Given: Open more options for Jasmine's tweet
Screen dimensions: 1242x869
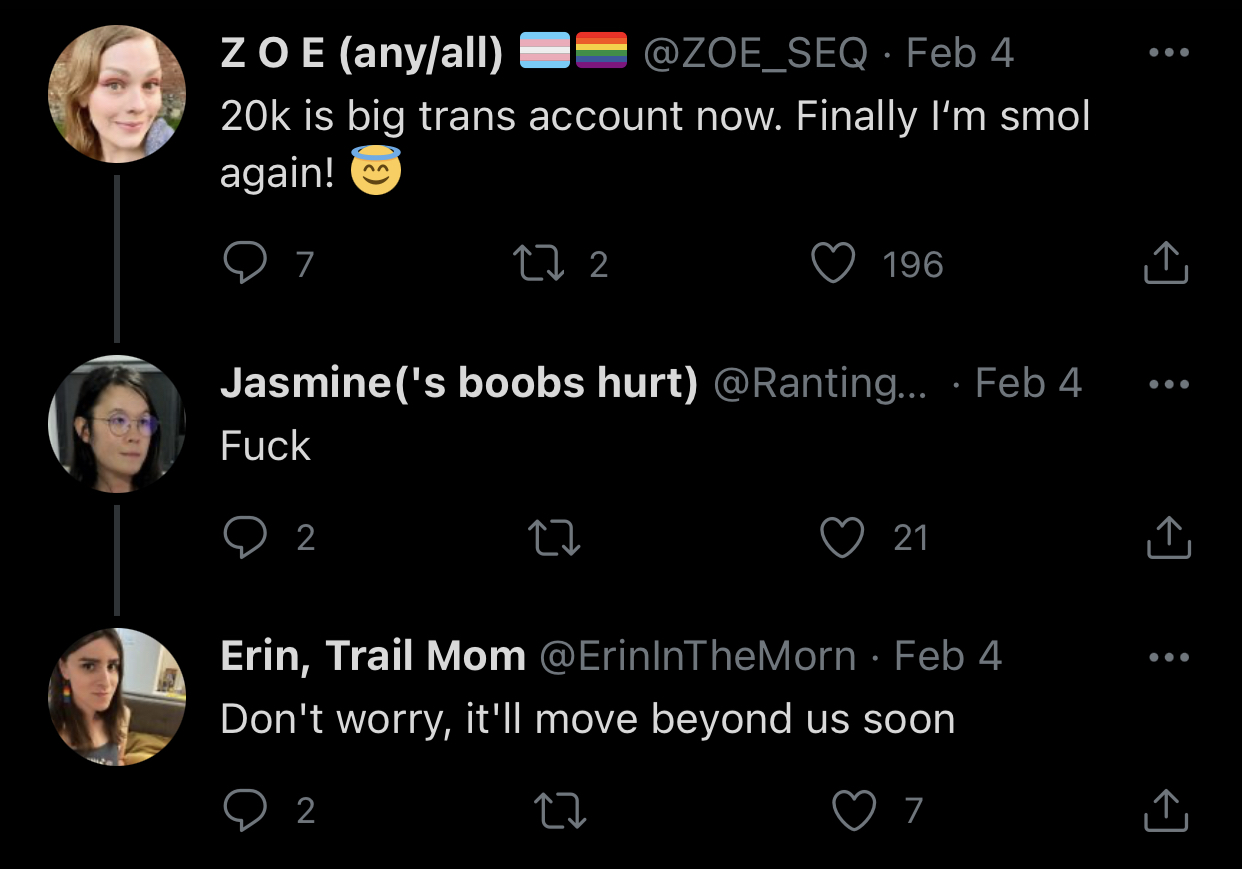Looking at the screenshot, I should point(1168,383).
